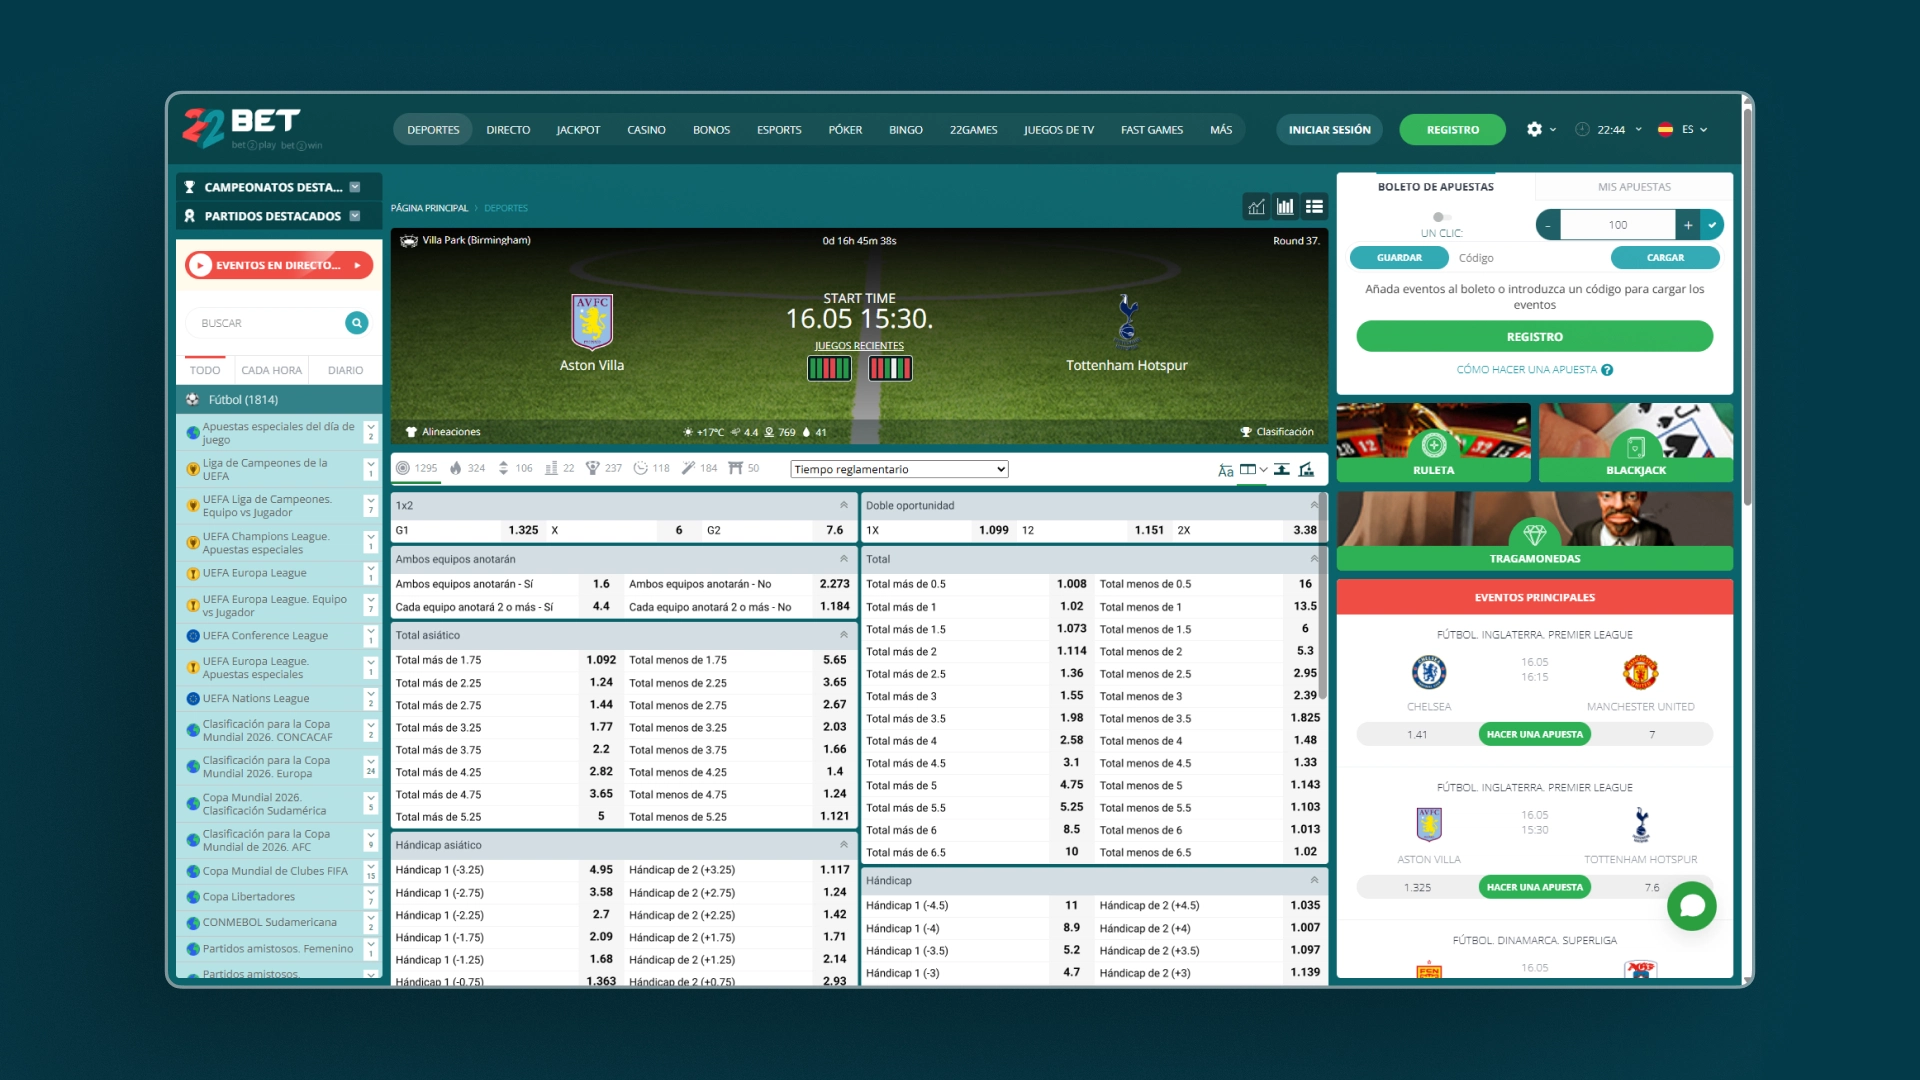
Task: Click CARGAR button in bet slip
Action: [1665, 258]
